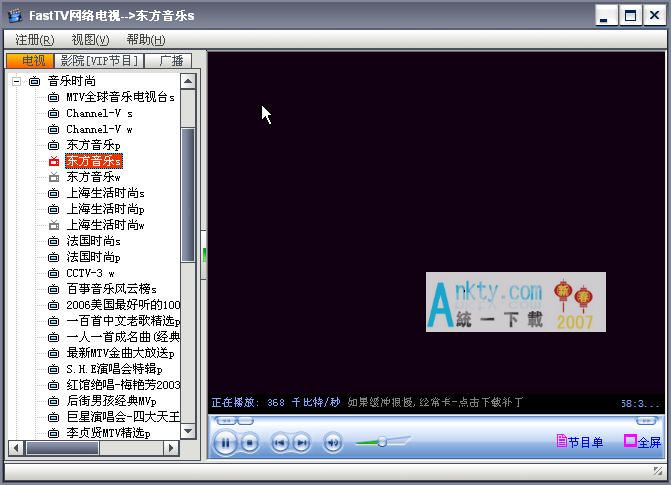This screenshot has width=671, height=485.
Task: Click the red TV icon of 东方音乐s
Action: pyautogui.click(x=53, y=161)
